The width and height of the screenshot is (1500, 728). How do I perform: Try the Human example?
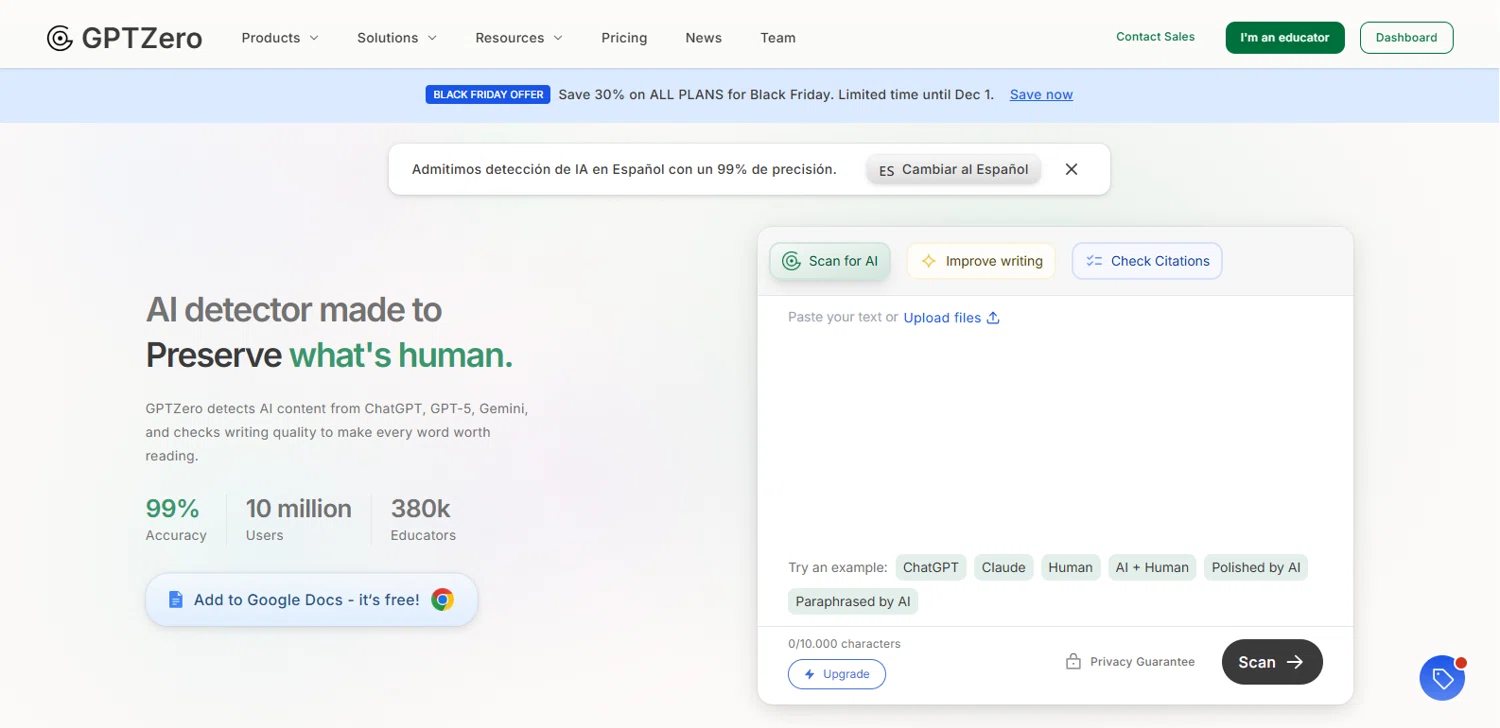pyautogui.click(x=1070, y=568)
